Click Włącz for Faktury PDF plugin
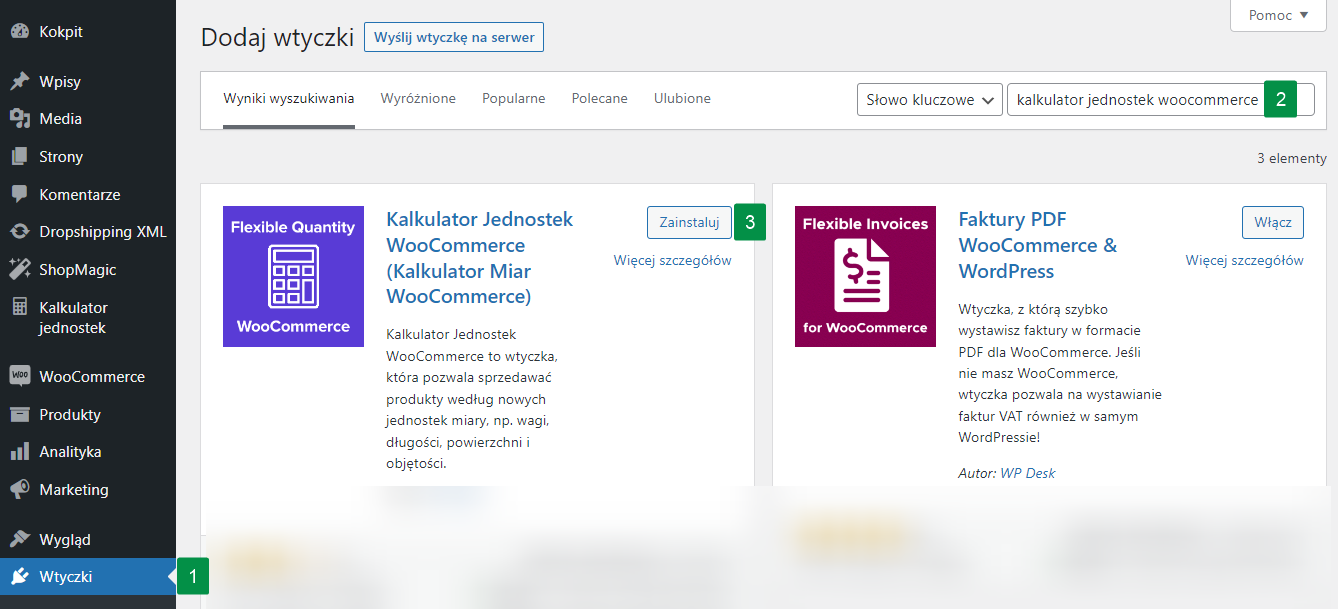The height and width of the screenshot is (609, 1338). click(x=1273, y=223)
